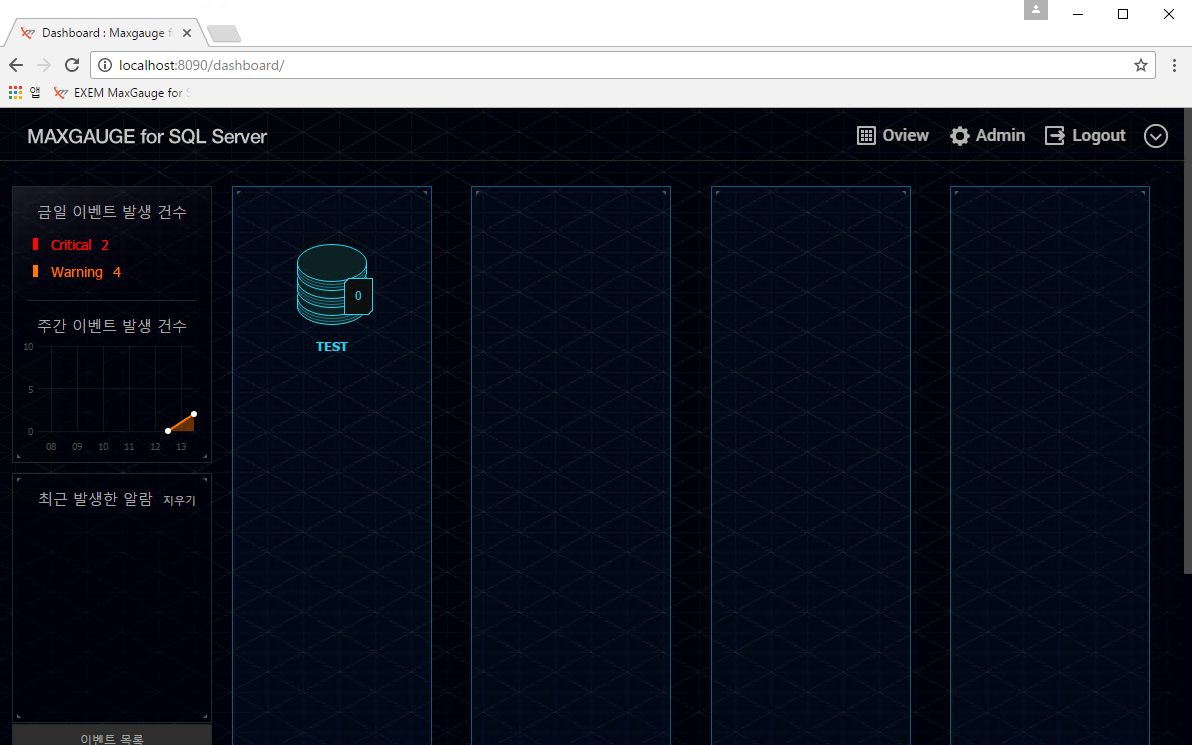Open the 이벤트 목록 event list button
The image size is (1192, 745).
tap(112, 736)
